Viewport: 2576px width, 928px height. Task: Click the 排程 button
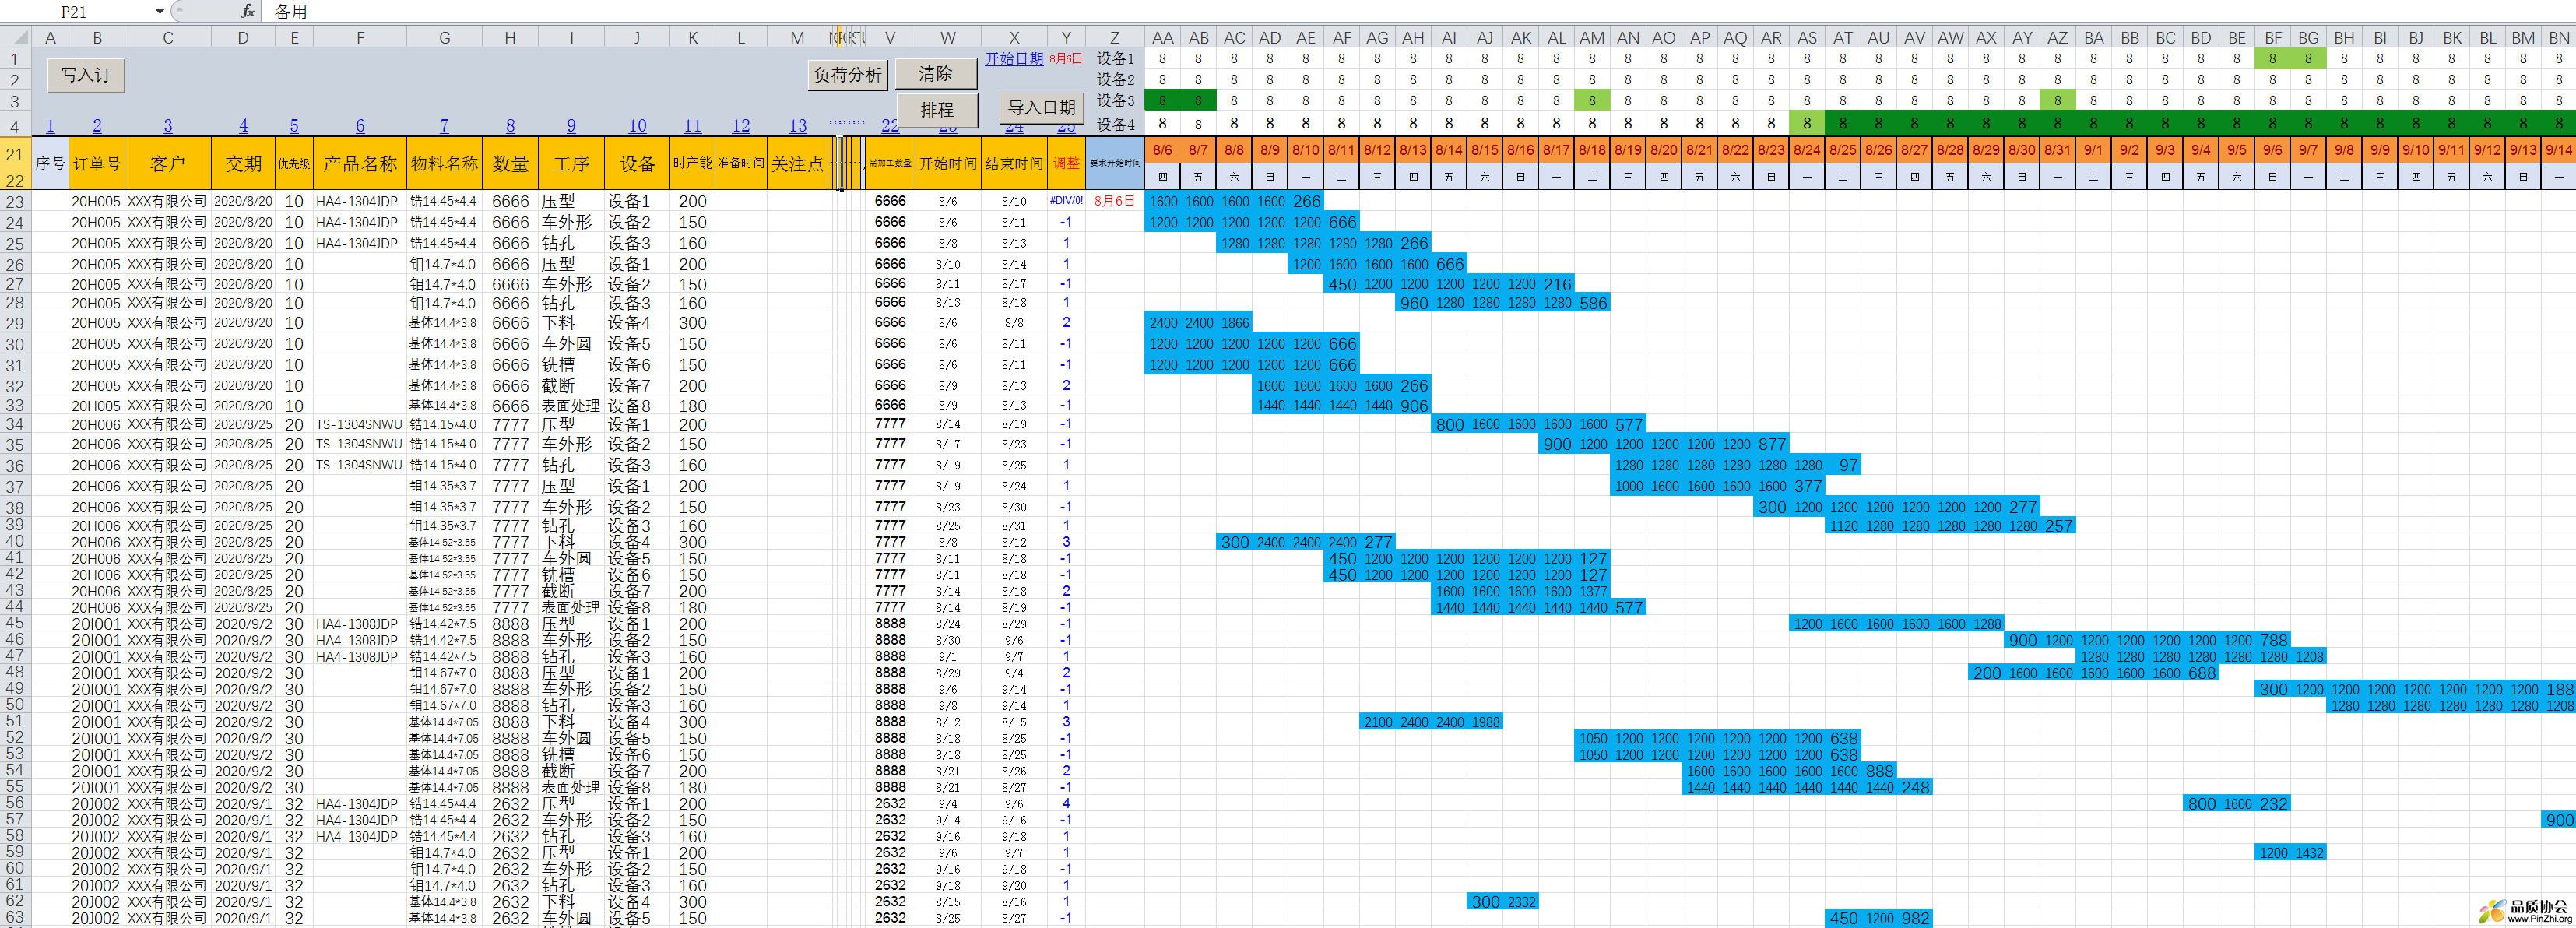point(936,109)
